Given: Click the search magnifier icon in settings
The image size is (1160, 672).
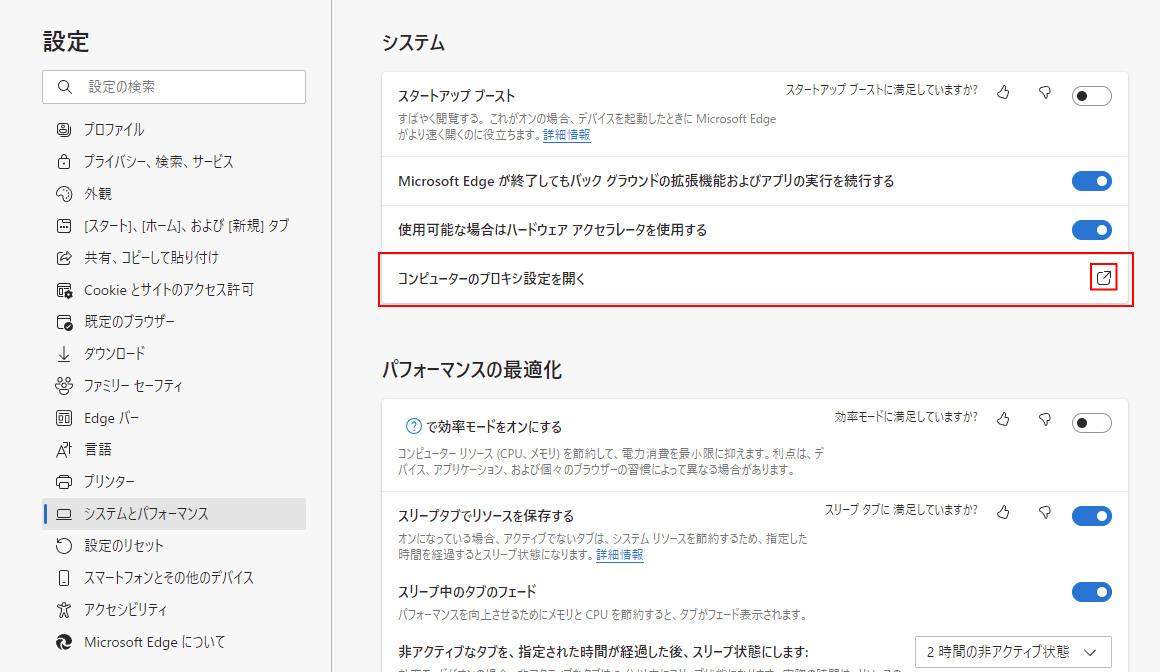Looking at the screenshot, I should pos(65,87).
